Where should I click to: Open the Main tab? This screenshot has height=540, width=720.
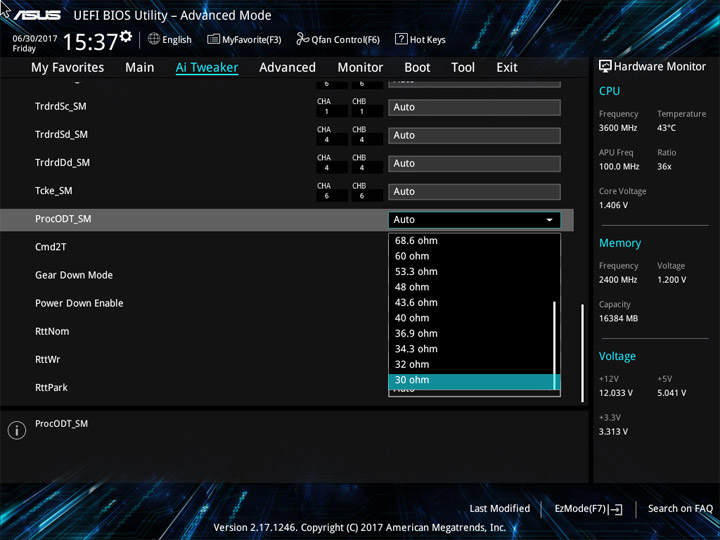(140, 68)
